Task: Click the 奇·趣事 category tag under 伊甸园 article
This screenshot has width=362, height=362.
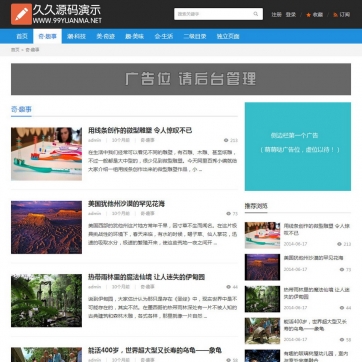Action: [147, 287]
